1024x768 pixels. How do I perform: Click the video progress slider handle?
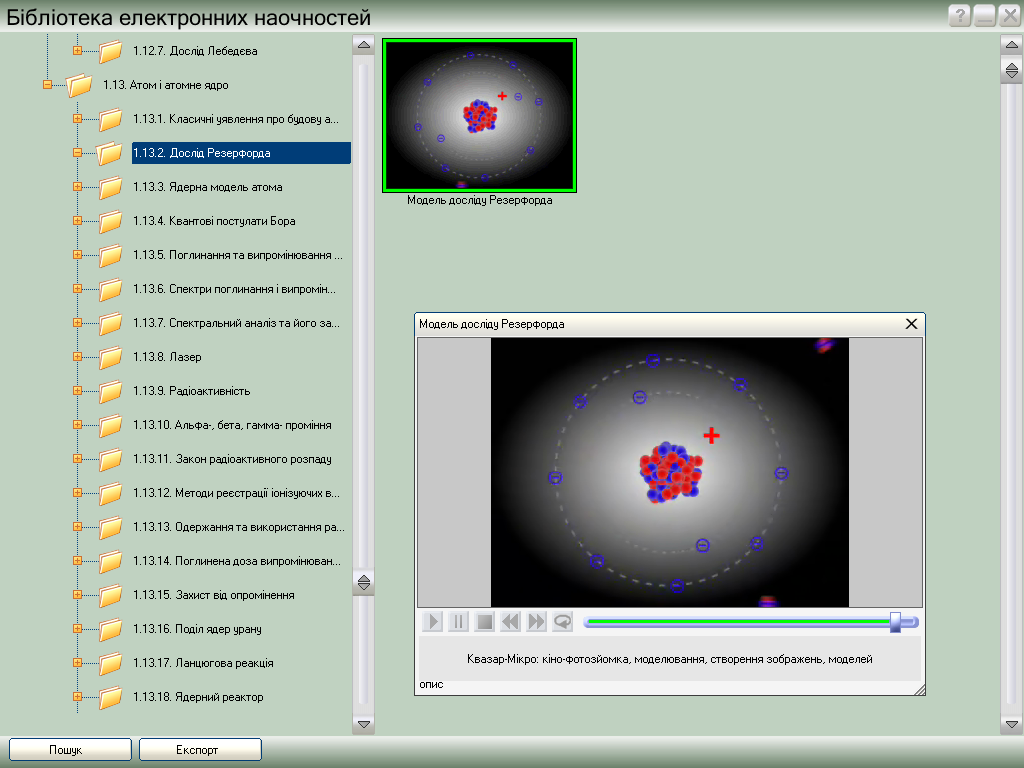[896, 622]
